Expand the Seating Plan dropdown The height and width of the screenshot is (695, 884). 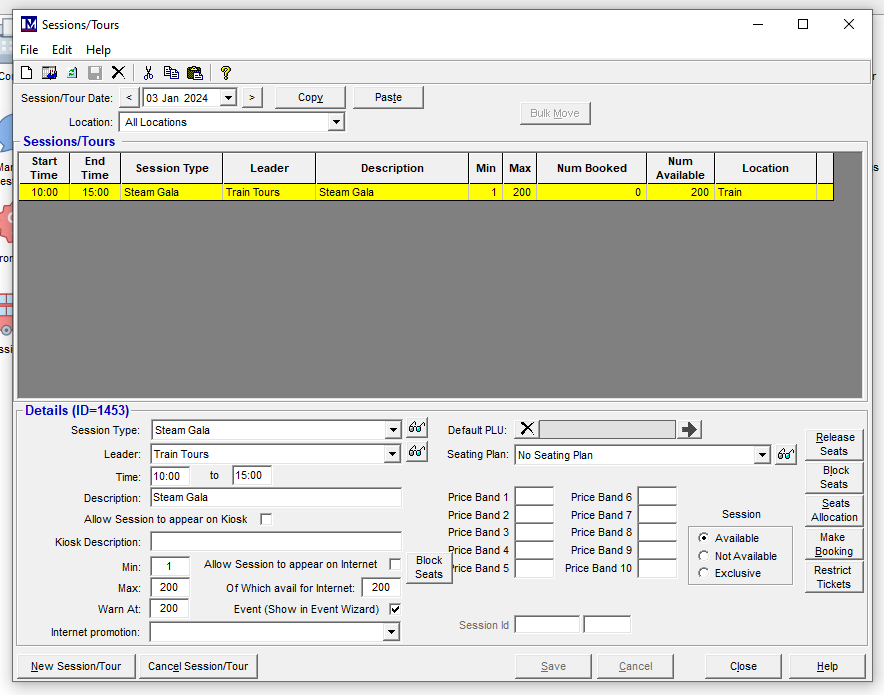coord(762,455)
